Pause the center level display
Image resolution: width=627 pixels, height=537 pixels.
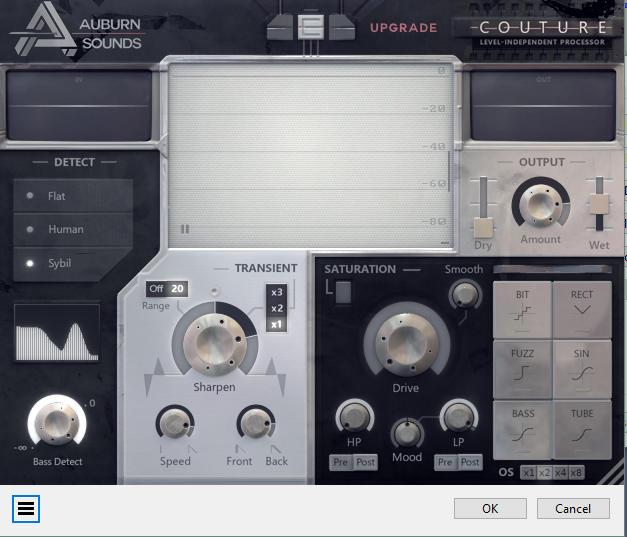point(185,229)
